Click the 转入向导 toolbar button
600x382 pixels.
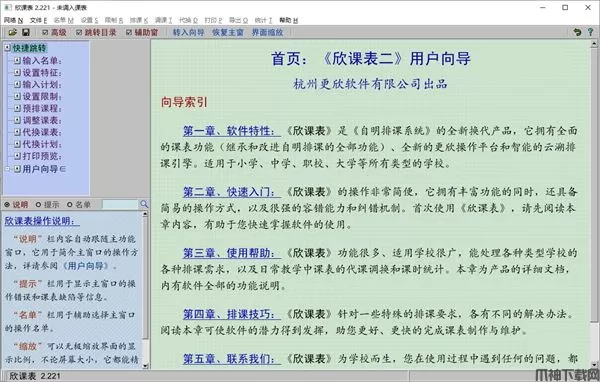pyautogui.click(x=188, y=33)
